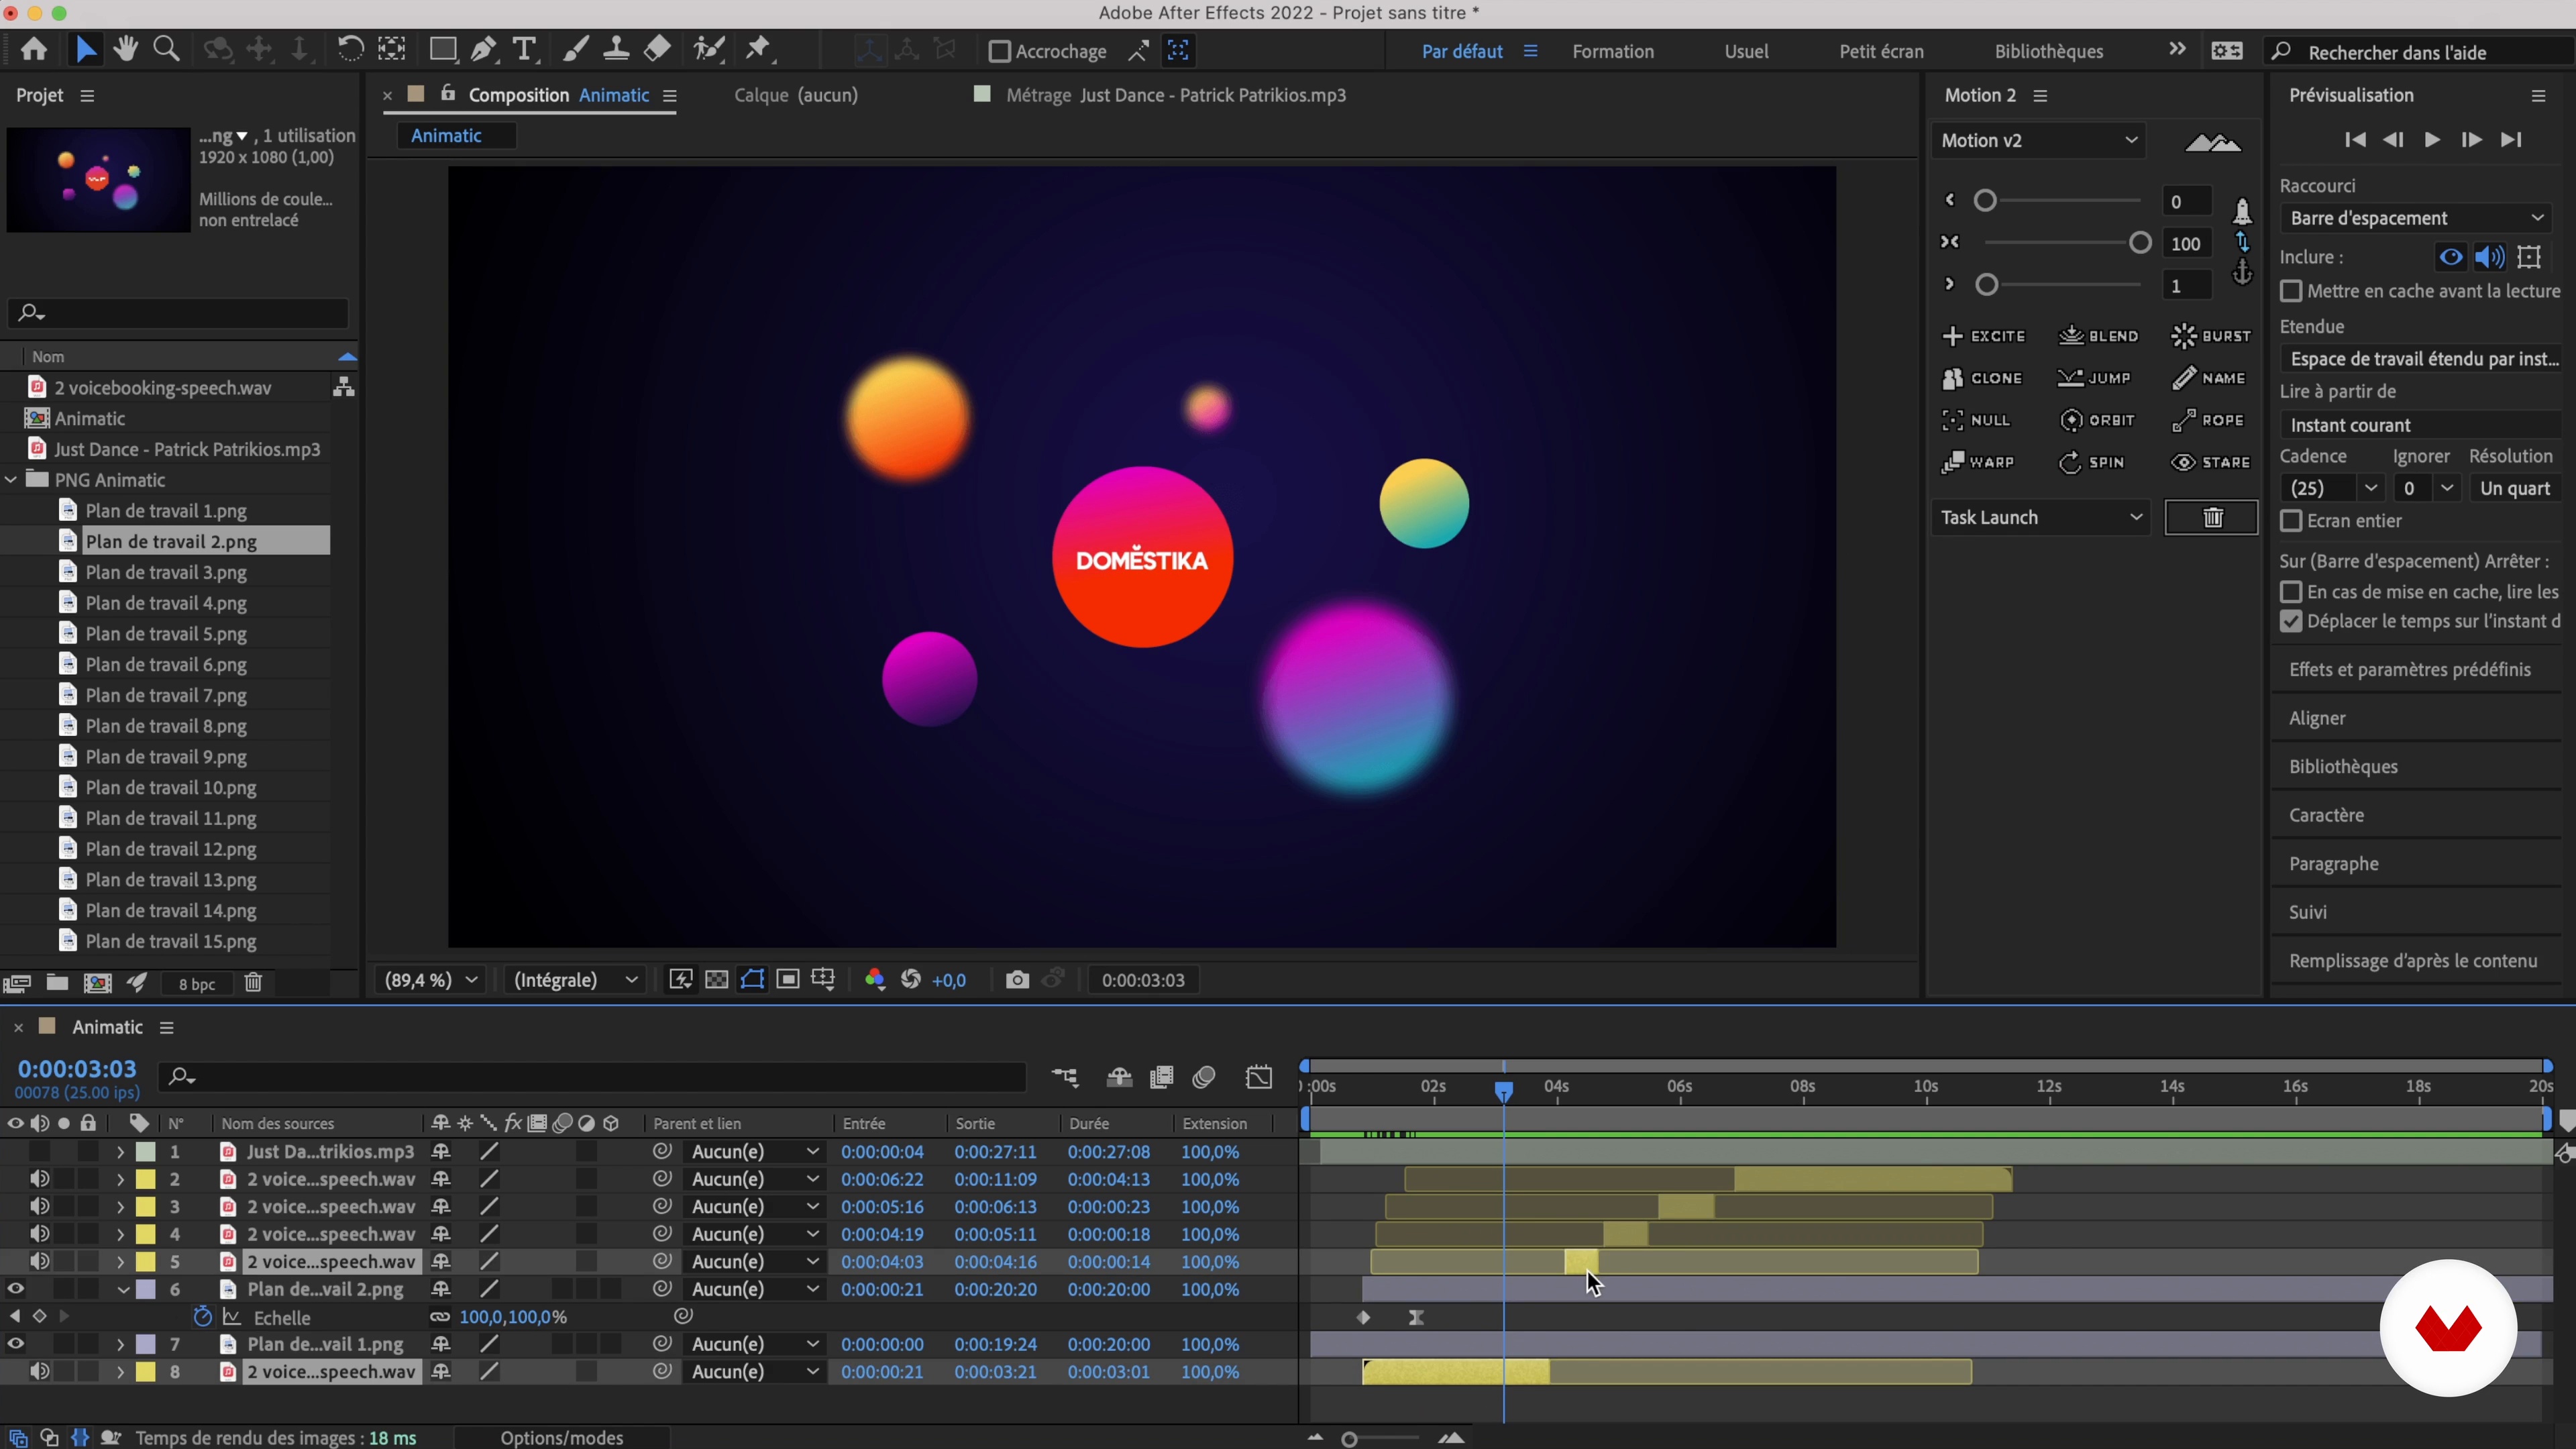
Task: Open the zoom level 89,4 % dropdown
Action: click(x=431, y=980)
